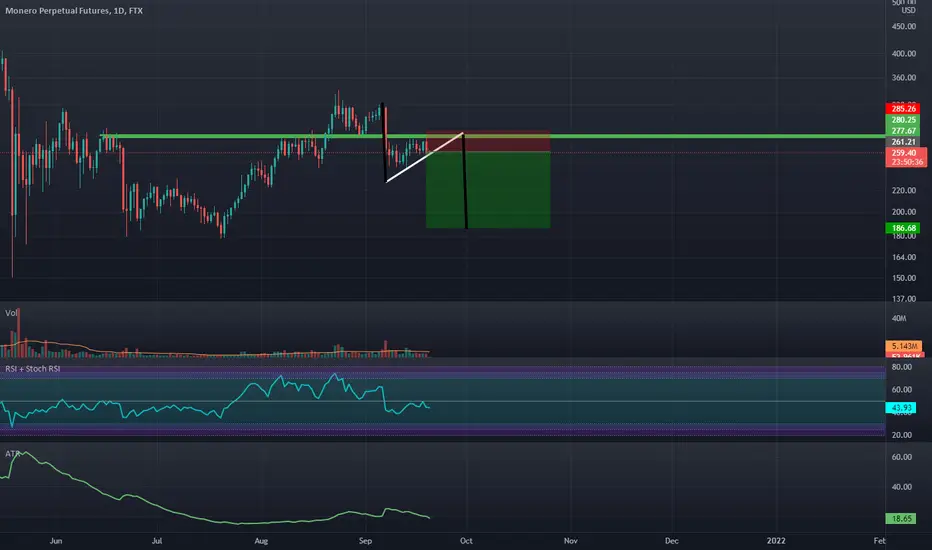Click the 450.00 price scale label
The width and height of the screenshot is (932, 550).
pyautogui.click(x=903, y=26)
